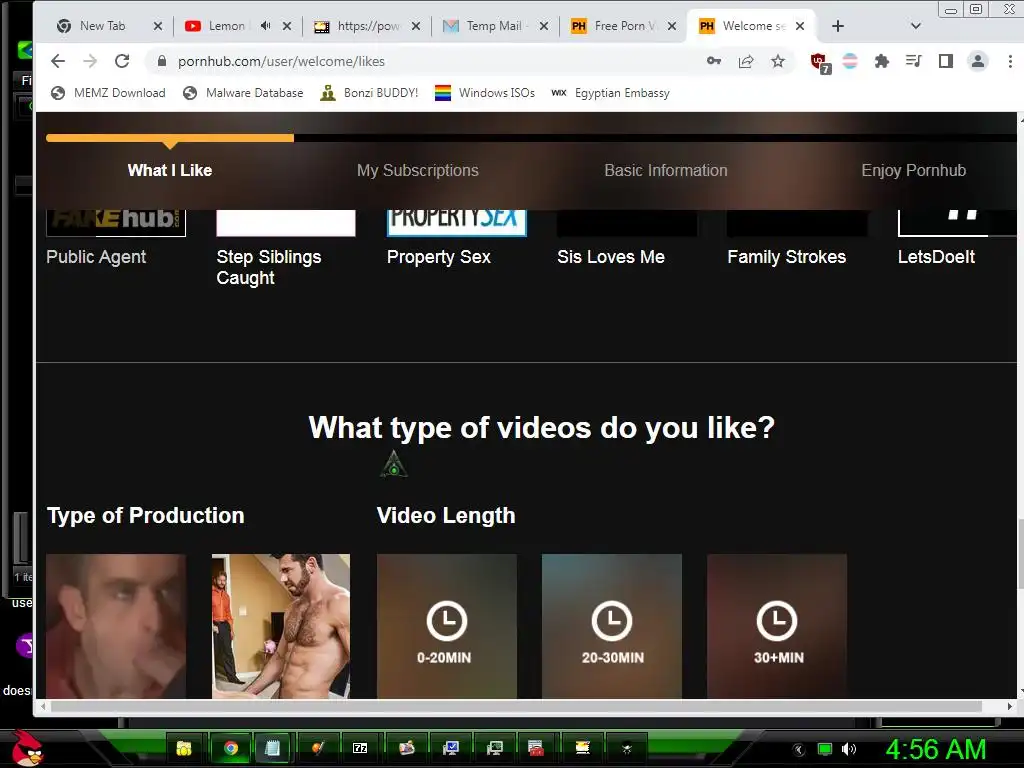Go to the Enjoy Pornhub step
The width and height of the screenshot is (1024, 768).
tap(913, 170)
